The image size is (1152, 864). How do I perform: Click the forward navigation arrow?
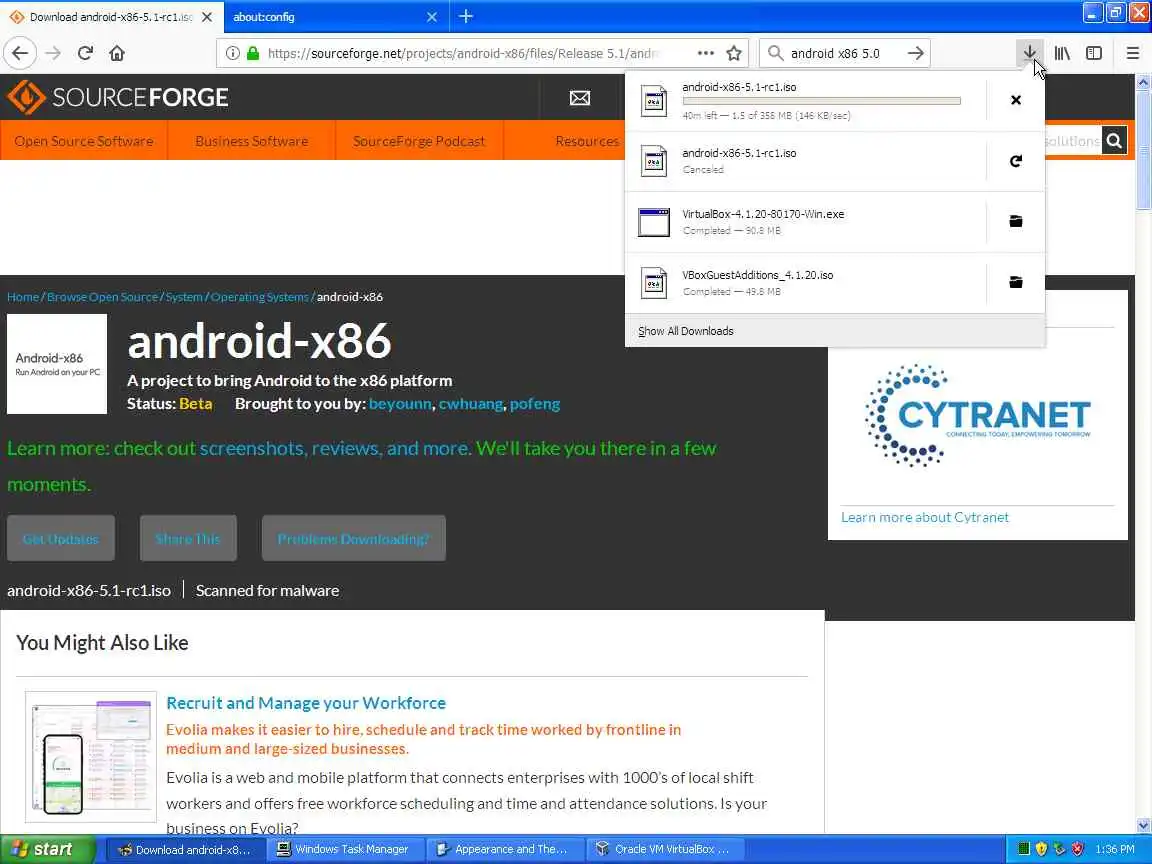point(53,53)
